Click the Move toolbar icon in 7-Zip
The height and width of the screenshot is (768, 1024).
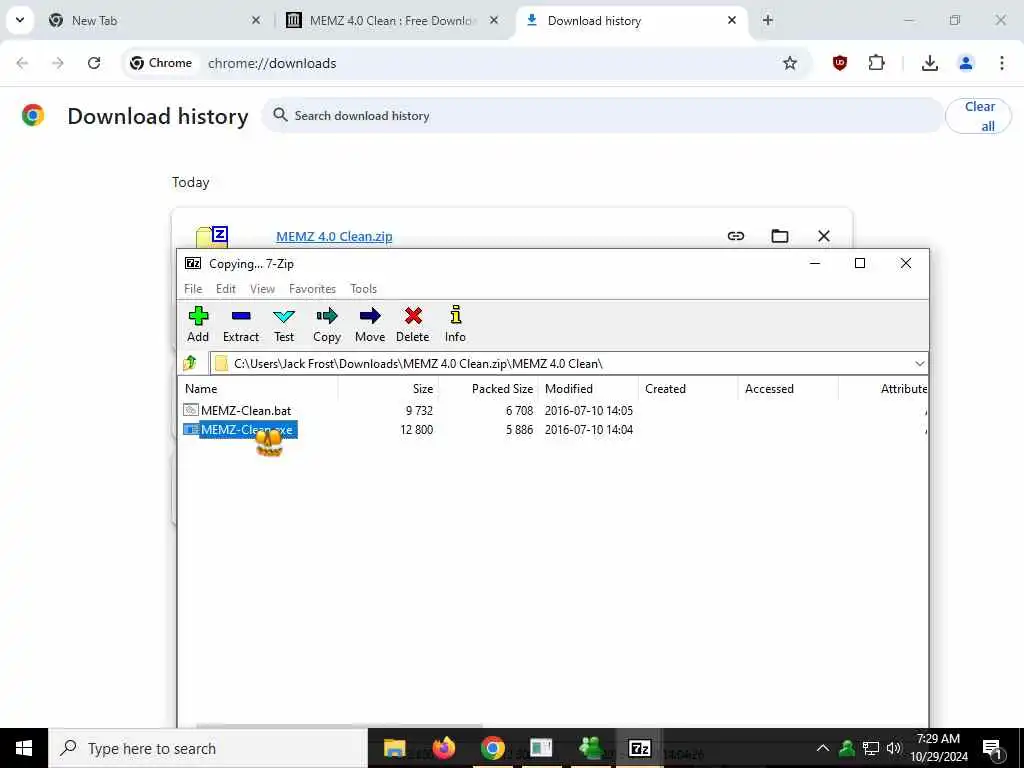370,324
